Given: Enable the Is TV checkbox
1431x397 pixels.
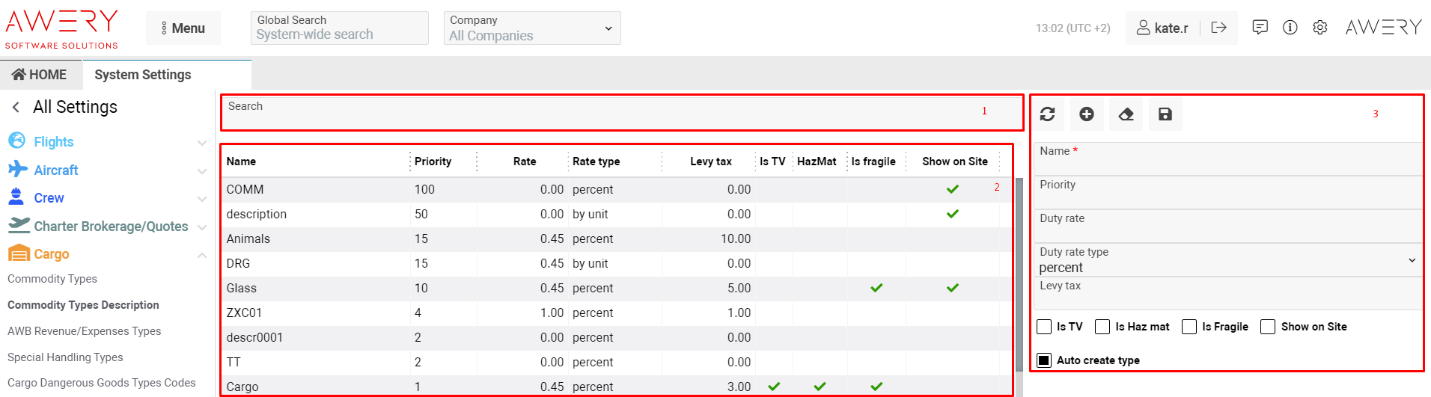Looking at the screenshot, I should (x=1044, y=326).
